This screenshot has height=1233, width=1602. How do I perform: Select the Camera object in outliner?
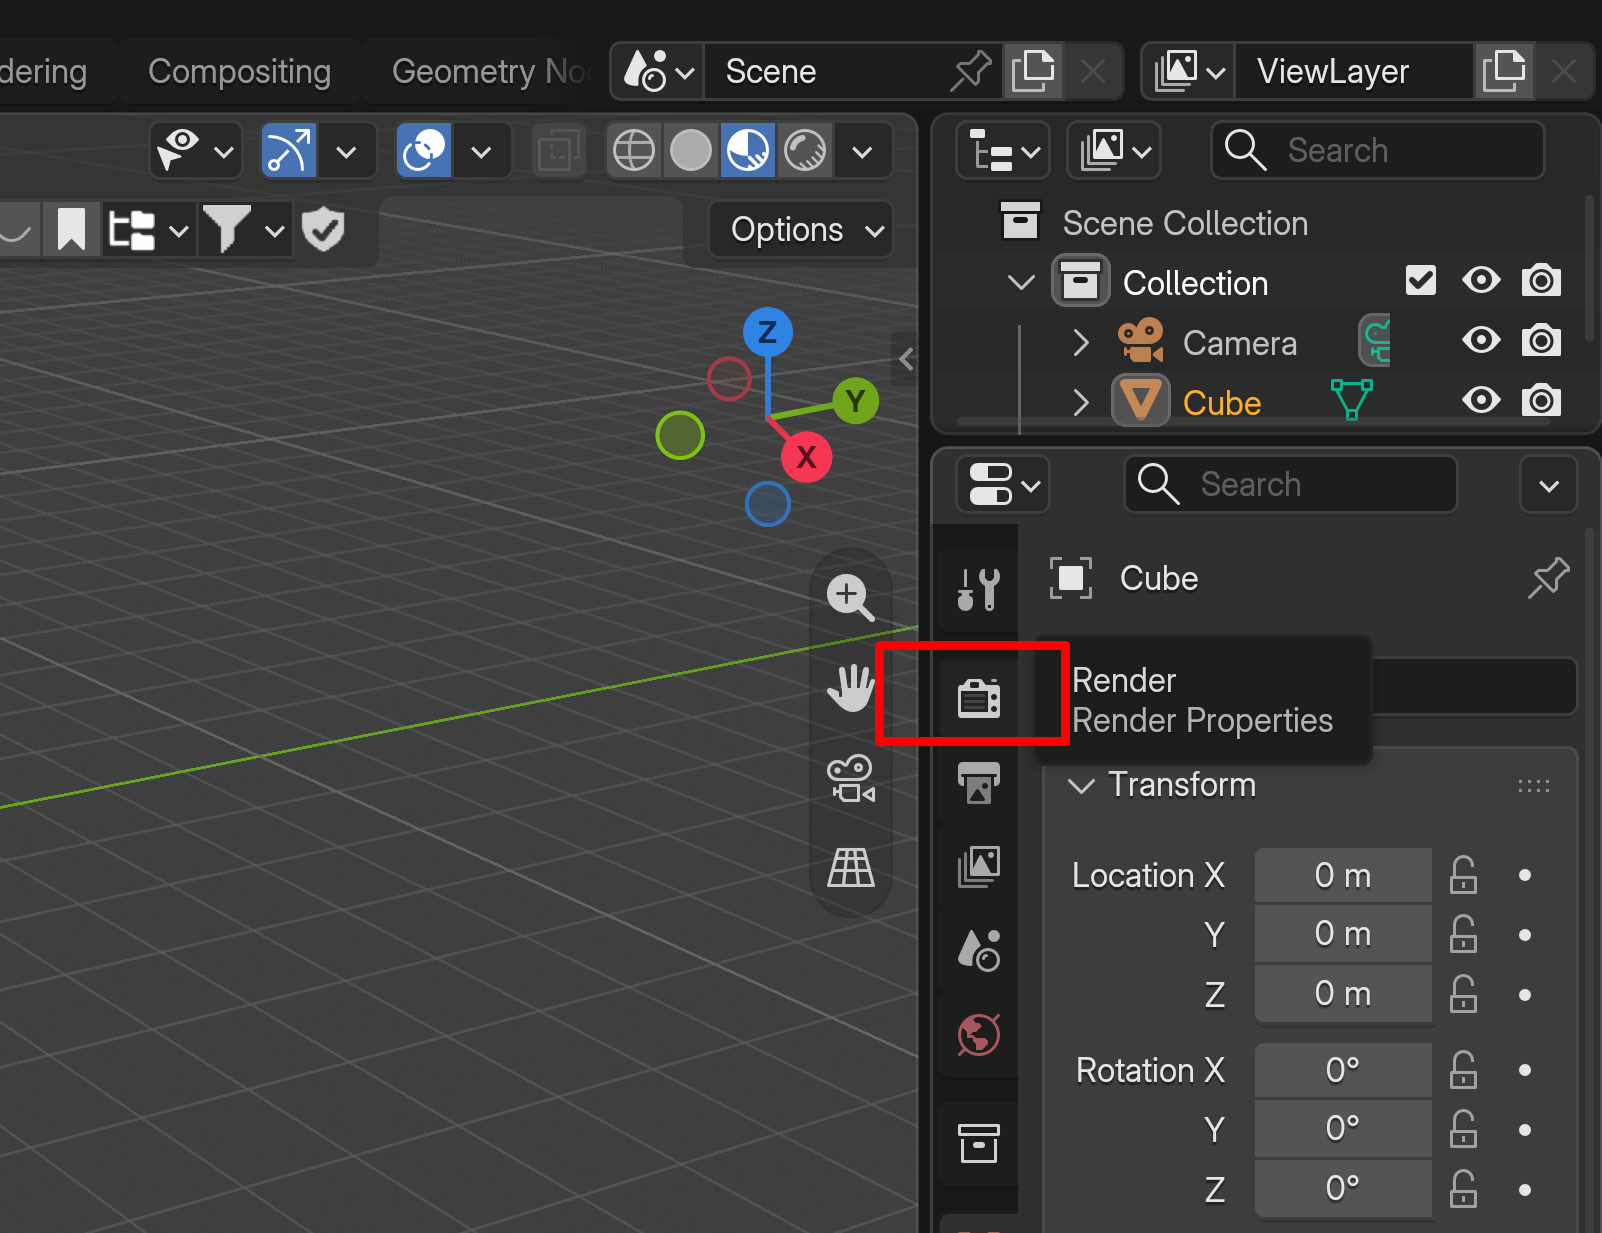point(1240,343)
